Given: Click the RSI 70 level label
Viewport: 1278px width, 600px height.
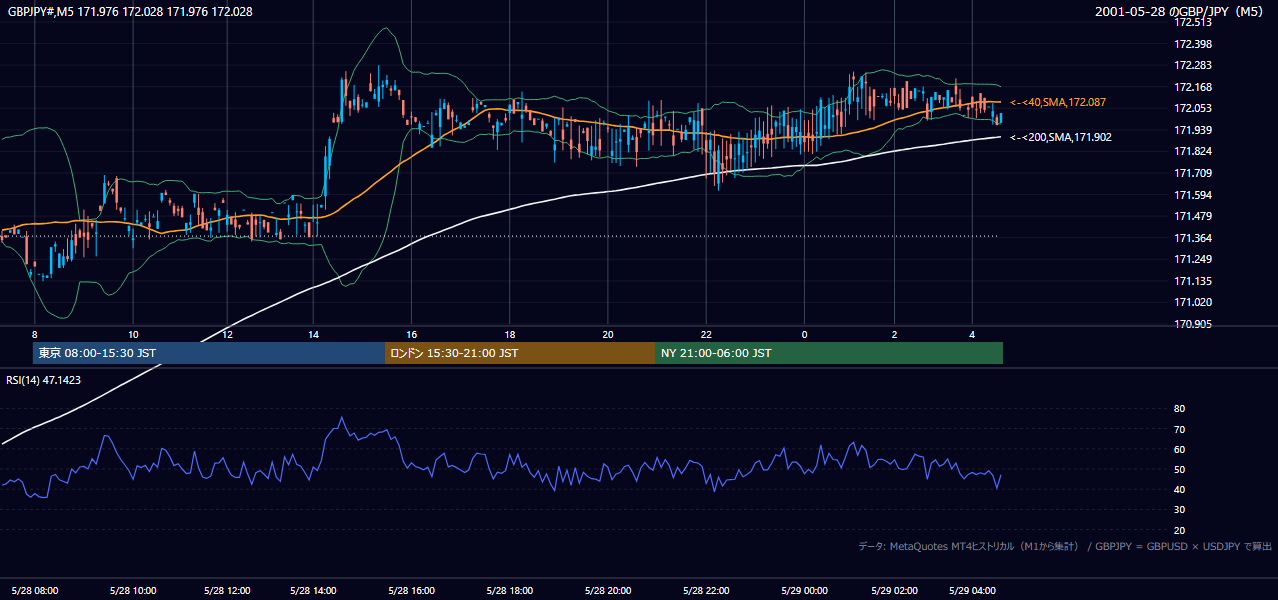Looking at the screenshot, I should (x=1179, y=429).
